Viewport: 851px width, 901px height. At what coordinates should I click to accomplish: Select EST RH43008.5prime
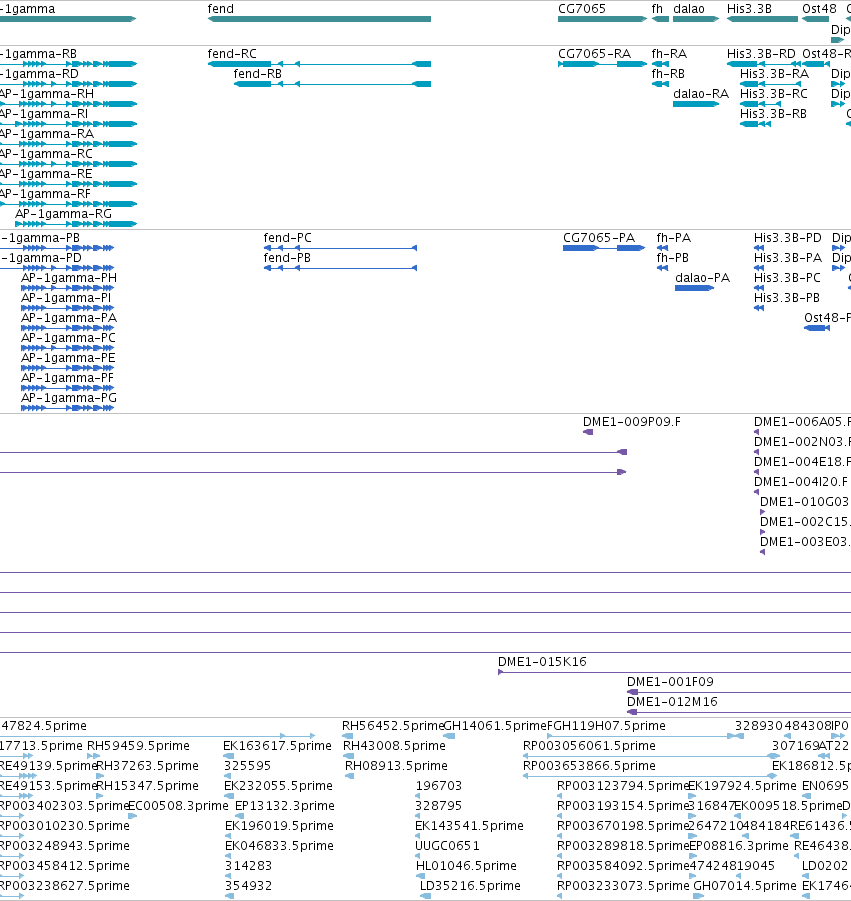(394, 746)
